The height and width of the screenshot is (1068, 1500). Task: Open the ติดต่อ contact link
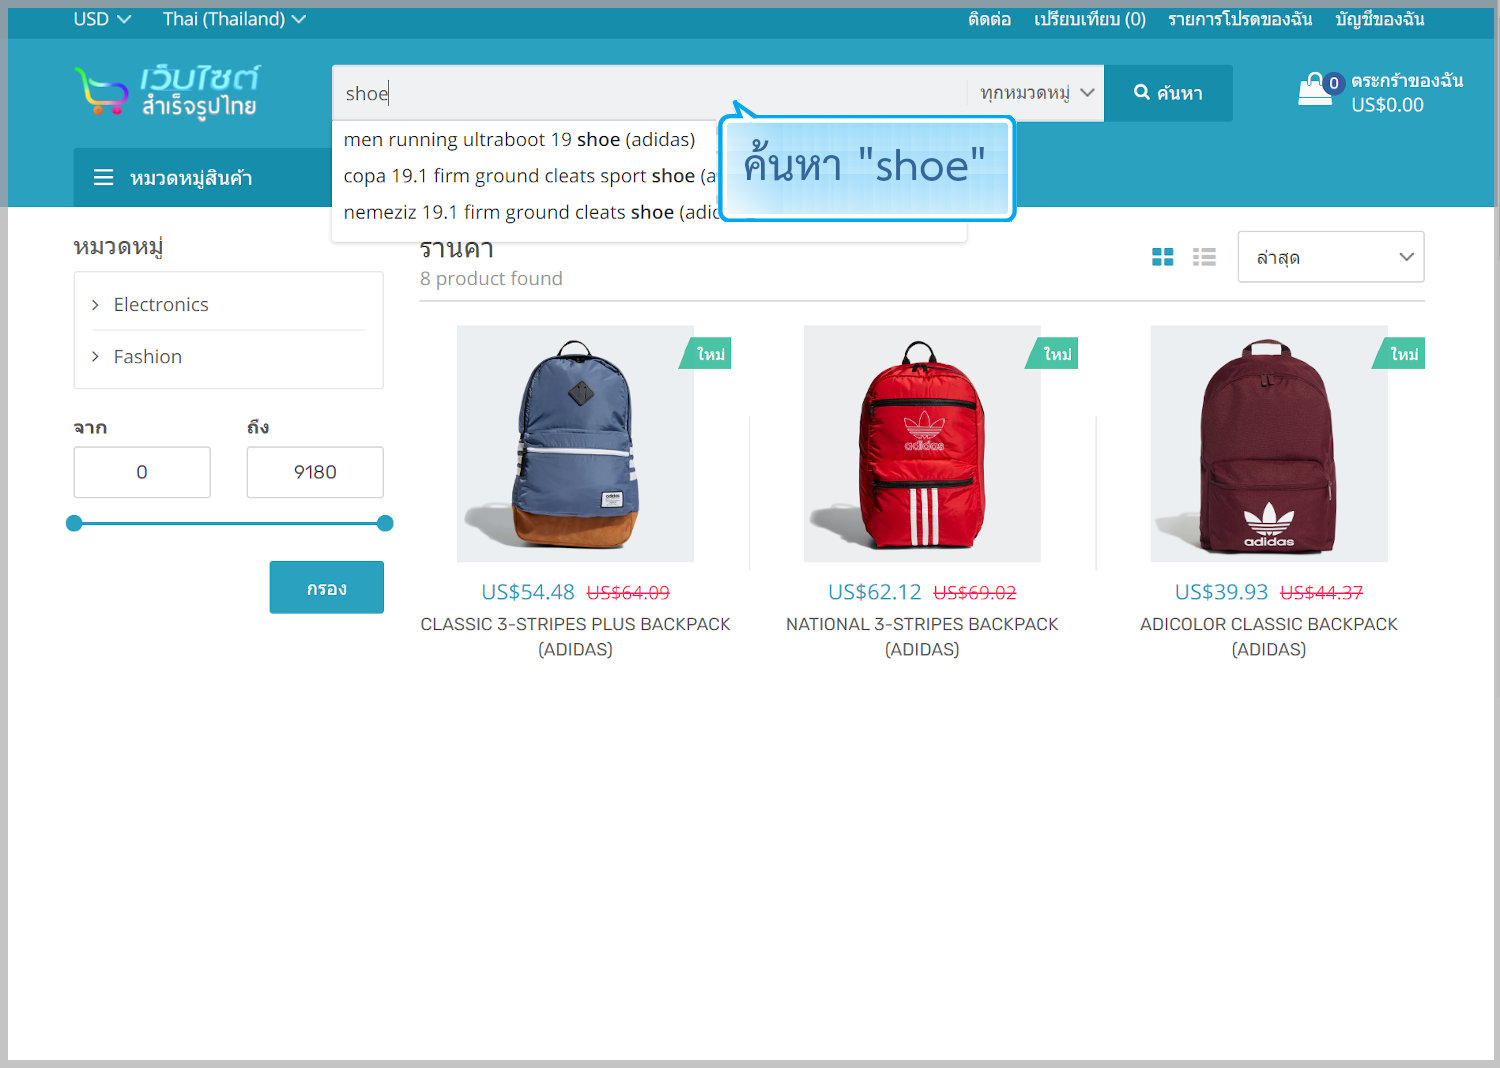[989, 19]
